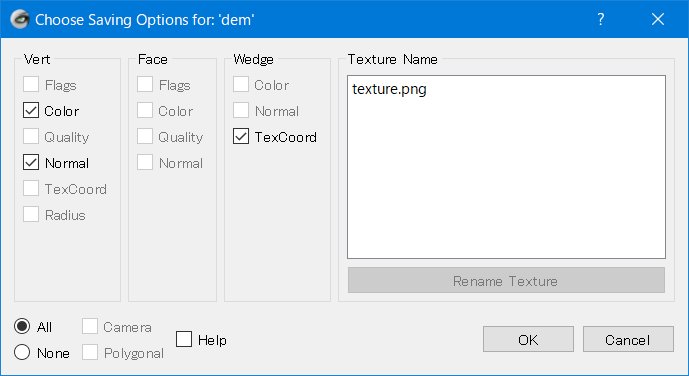Toggle the Face Flags checkbox
Viewport: 689px width, 376px height.
(145, 84)
